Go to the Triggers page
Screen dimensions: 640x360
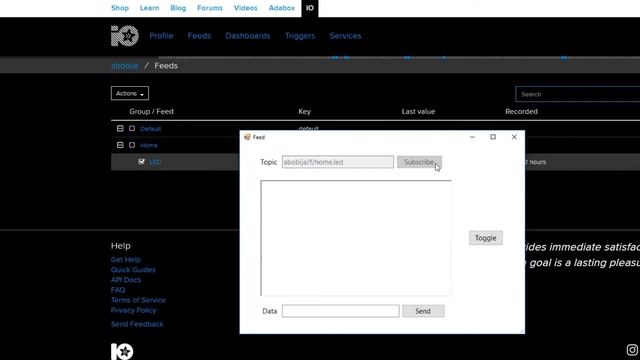300,36
